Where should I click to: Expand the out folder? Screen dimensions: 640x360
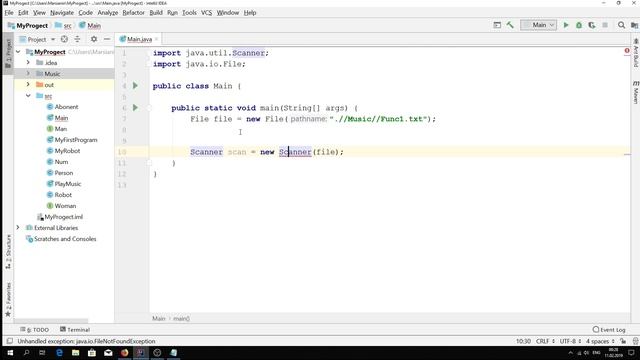click(x=28, y=84)
